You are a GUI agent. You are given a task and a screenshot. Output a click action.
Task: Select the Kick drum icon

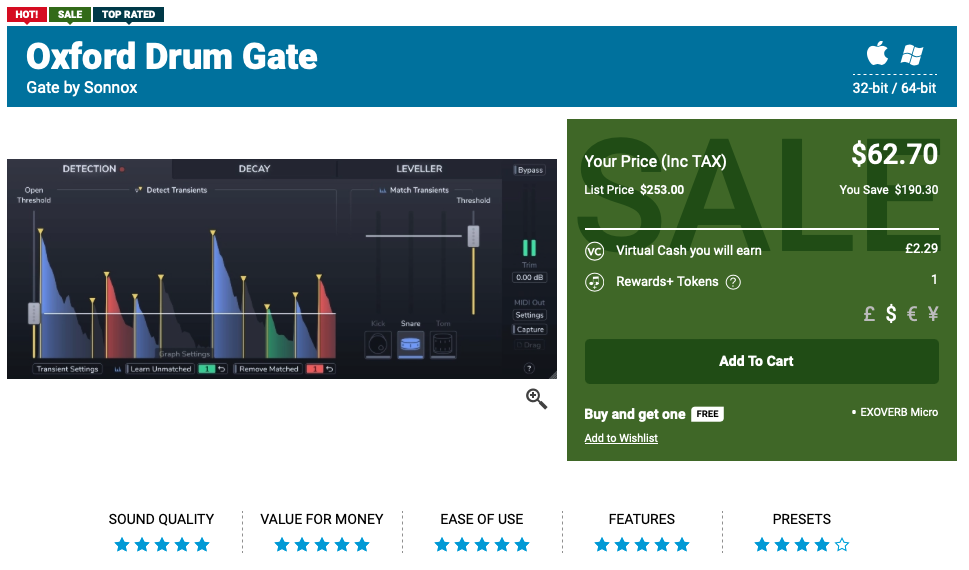[x=378, y=344]
